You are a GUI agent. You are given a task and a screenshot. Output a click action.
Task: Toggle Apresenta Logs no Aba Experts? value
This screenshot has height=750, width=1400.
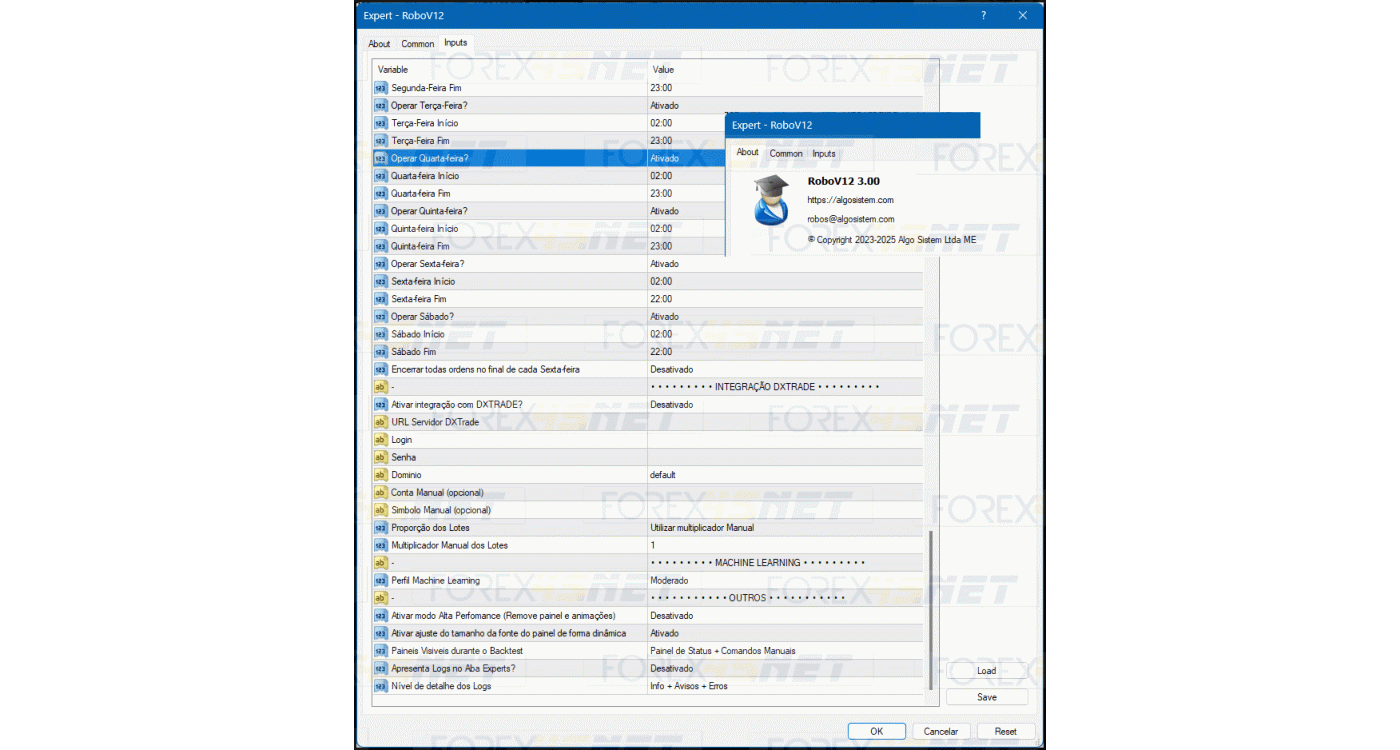click(x=784, y=668)
